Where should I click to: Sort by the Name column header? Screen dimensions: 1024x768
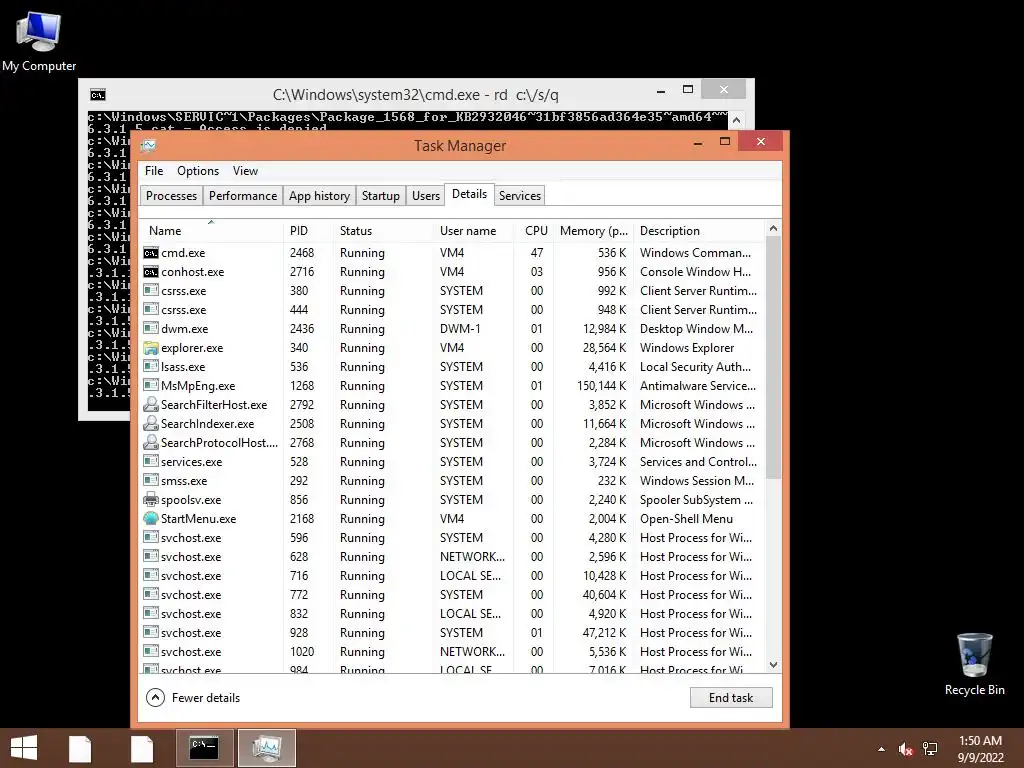pyautogui.click(x=211, y=231)
